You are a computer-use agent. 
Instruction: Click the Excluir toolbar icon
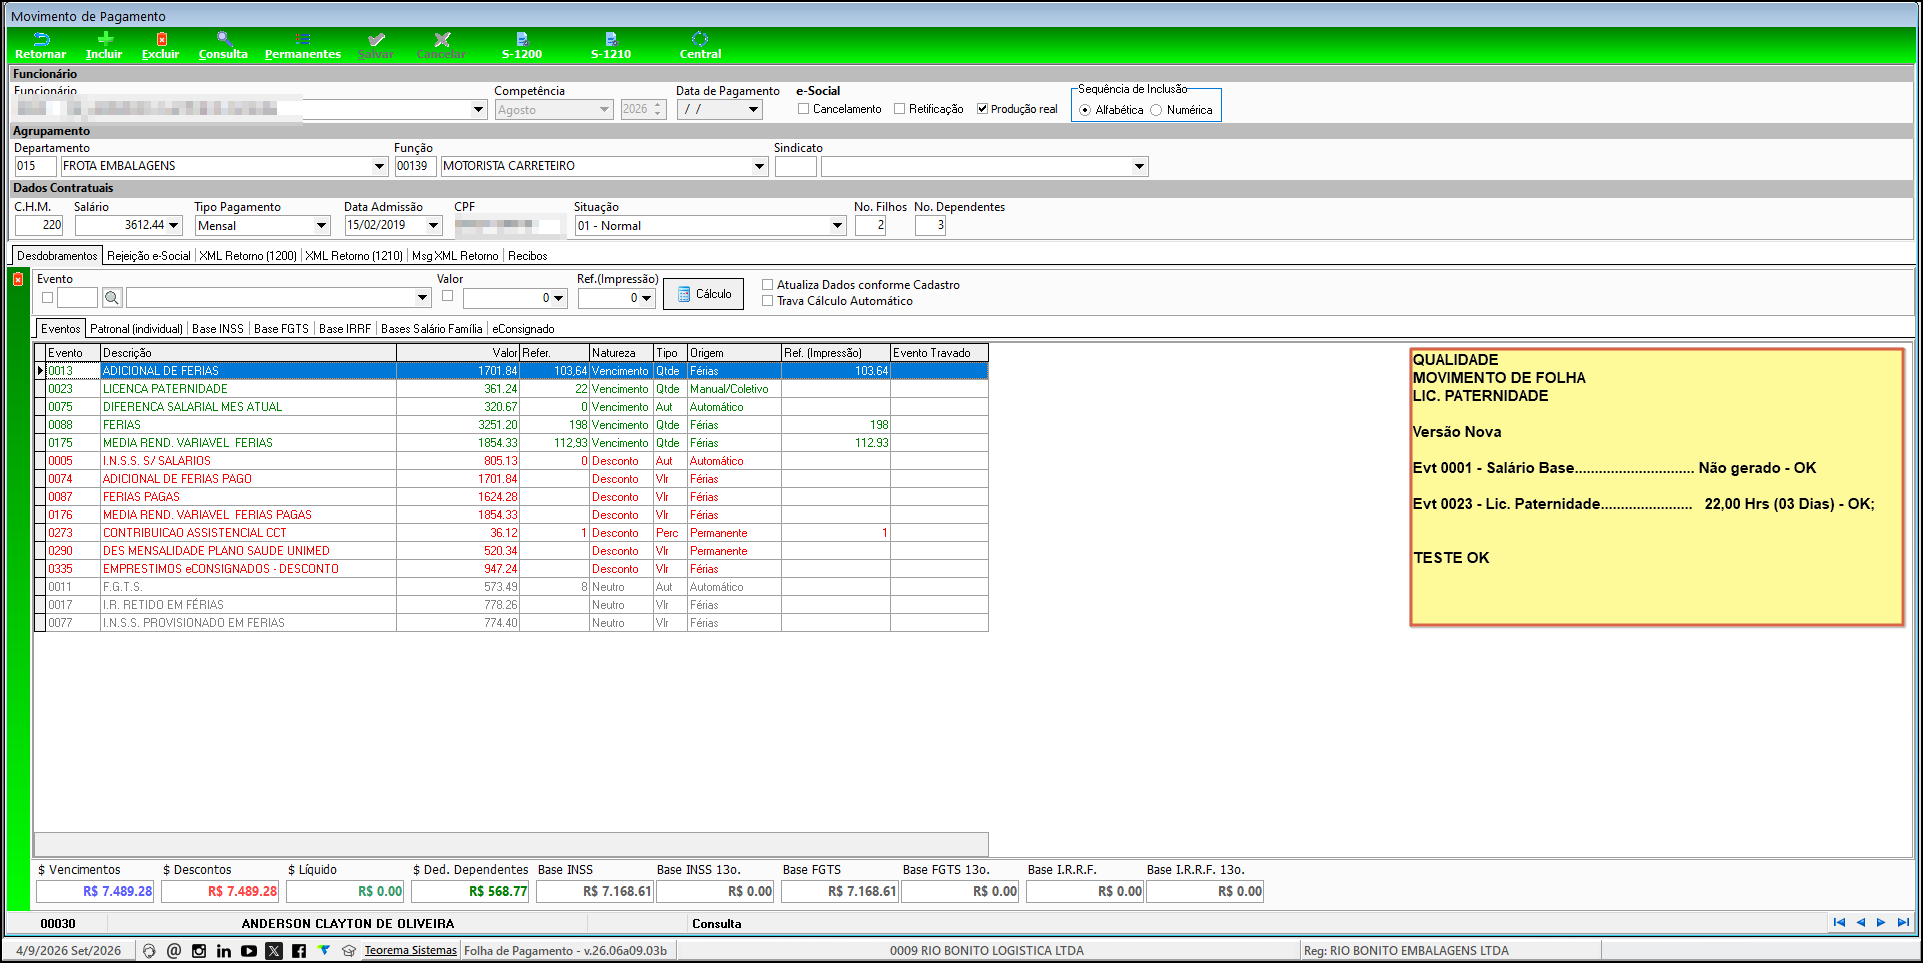pyautogui.click(x=161, y=39)
